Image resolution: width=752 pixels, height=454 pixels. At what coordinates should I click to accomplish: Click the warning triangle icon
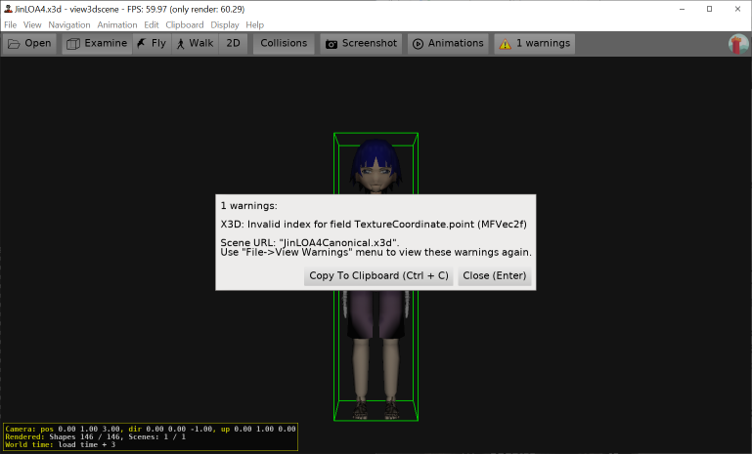tap(505, 44)
